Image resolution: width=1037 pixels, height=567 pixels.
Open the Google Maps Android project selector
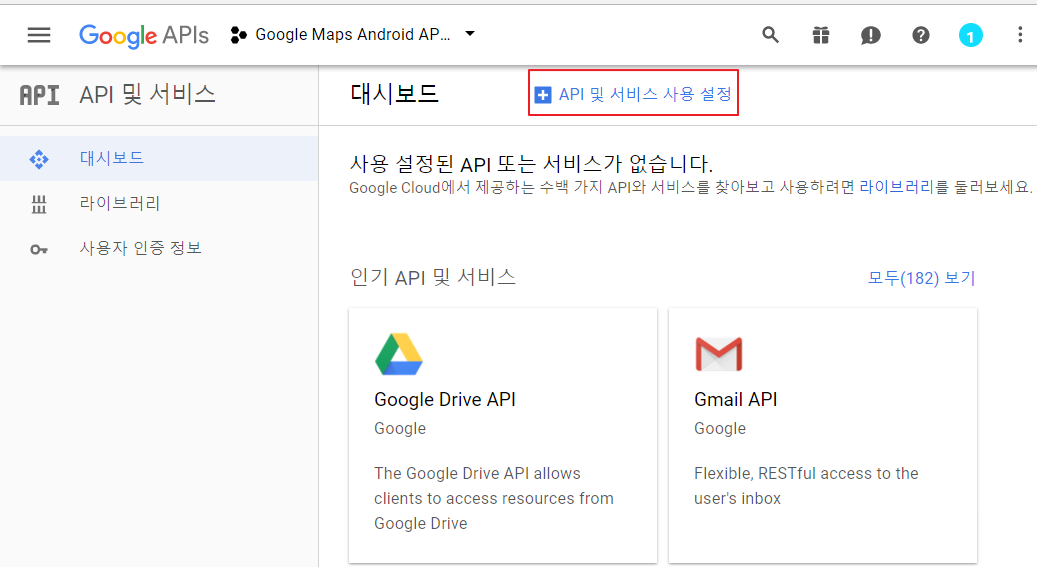click(x=353, y=34)
